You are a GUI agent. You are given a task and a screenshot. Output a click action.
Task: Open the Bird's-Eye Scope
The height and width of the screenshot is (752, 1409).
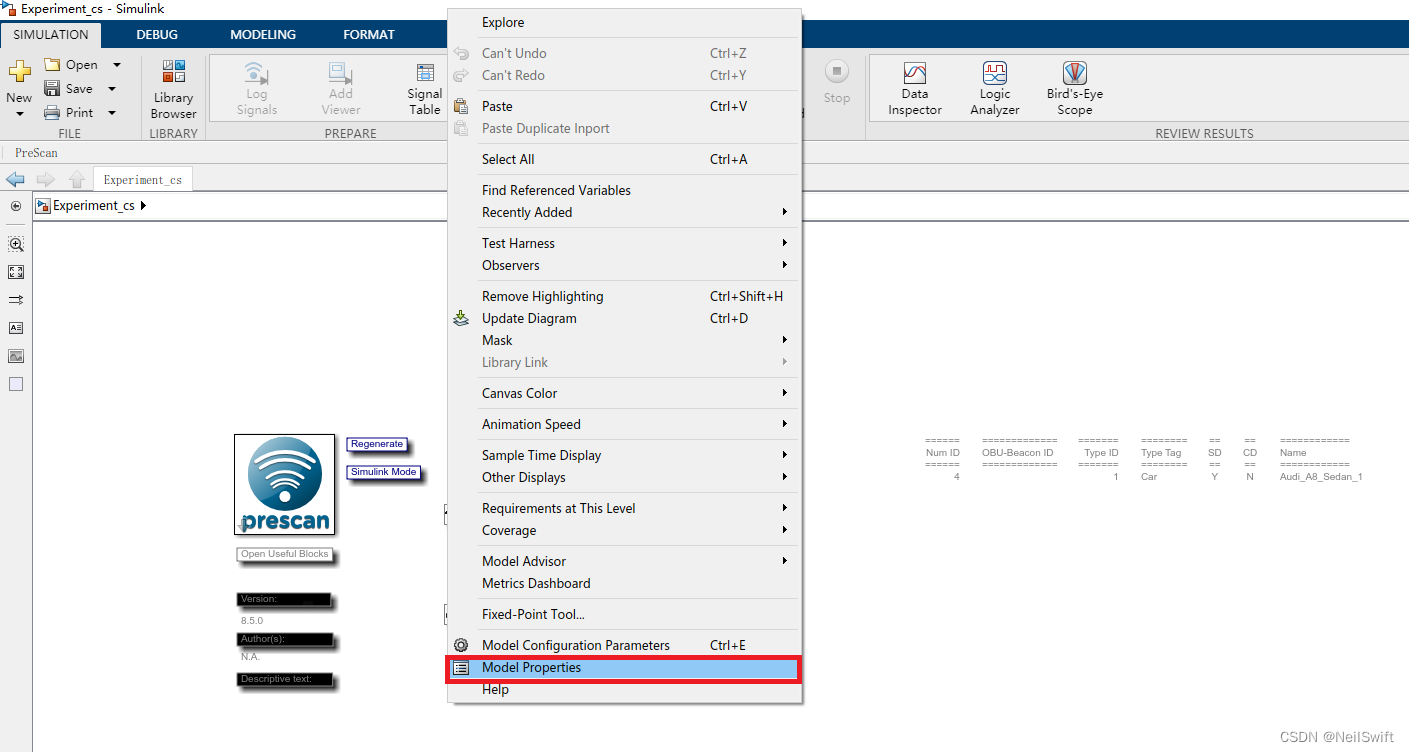(1075, 89)
